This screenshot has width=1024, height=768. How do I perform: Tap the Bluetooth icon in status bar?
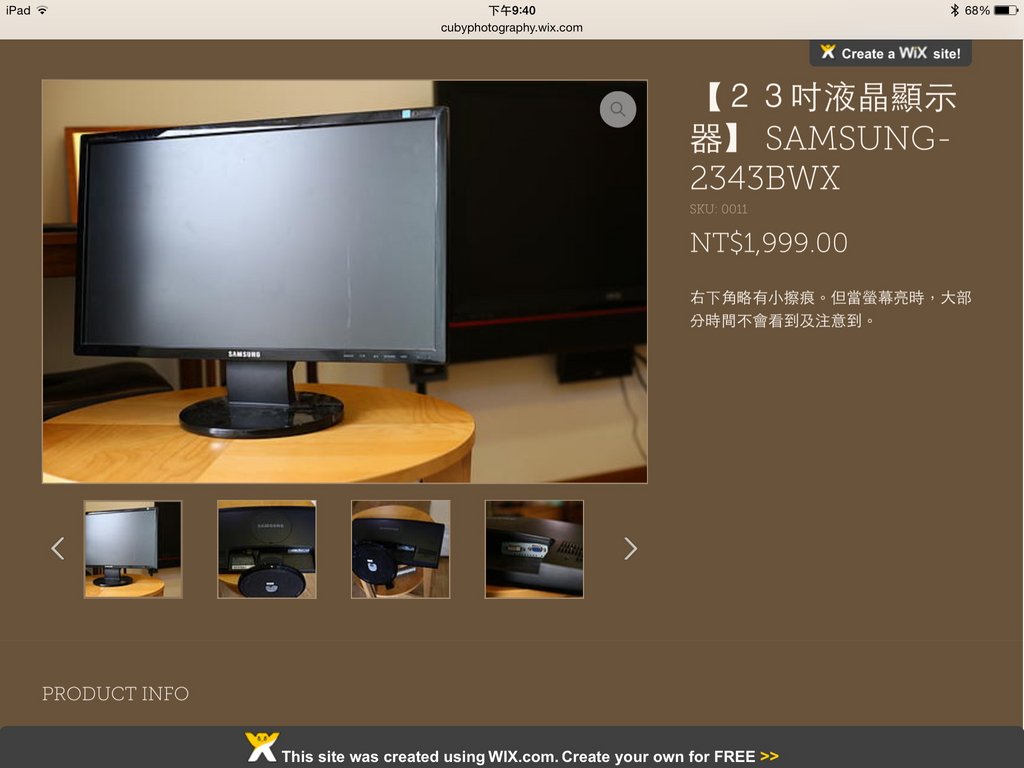click(x=954, y=10)
